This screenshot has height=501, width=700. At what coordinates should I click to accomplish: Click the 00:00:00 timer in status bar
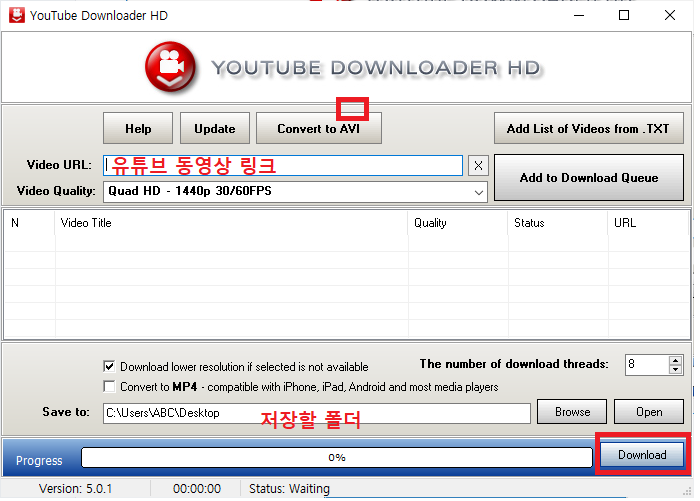(x=197, y=489)
